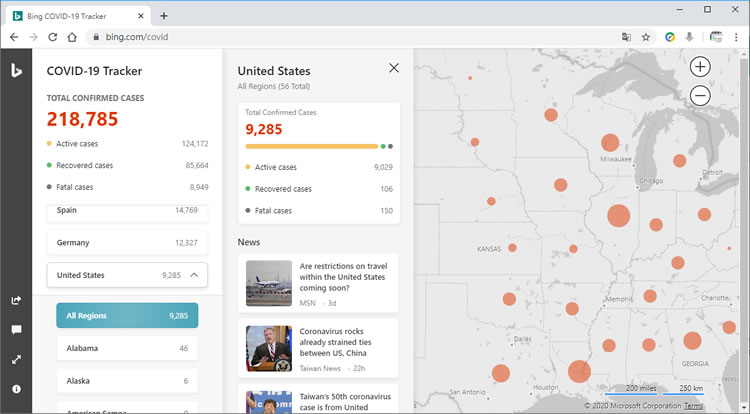Click US Recovered cases 106 row

click(x=319, y=189)
